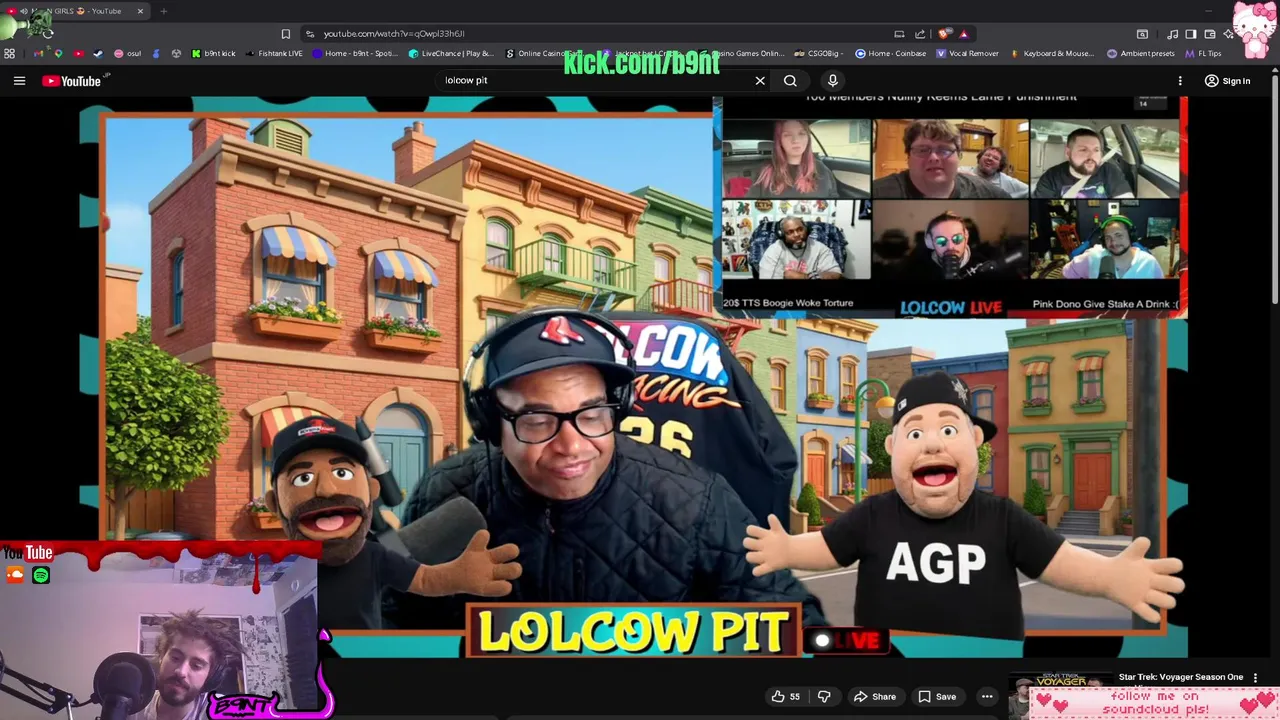Open YouTube settings three-dot menu near Sign in
The height and width of the screenshot is (720, 1280).
click(1180, 81)
